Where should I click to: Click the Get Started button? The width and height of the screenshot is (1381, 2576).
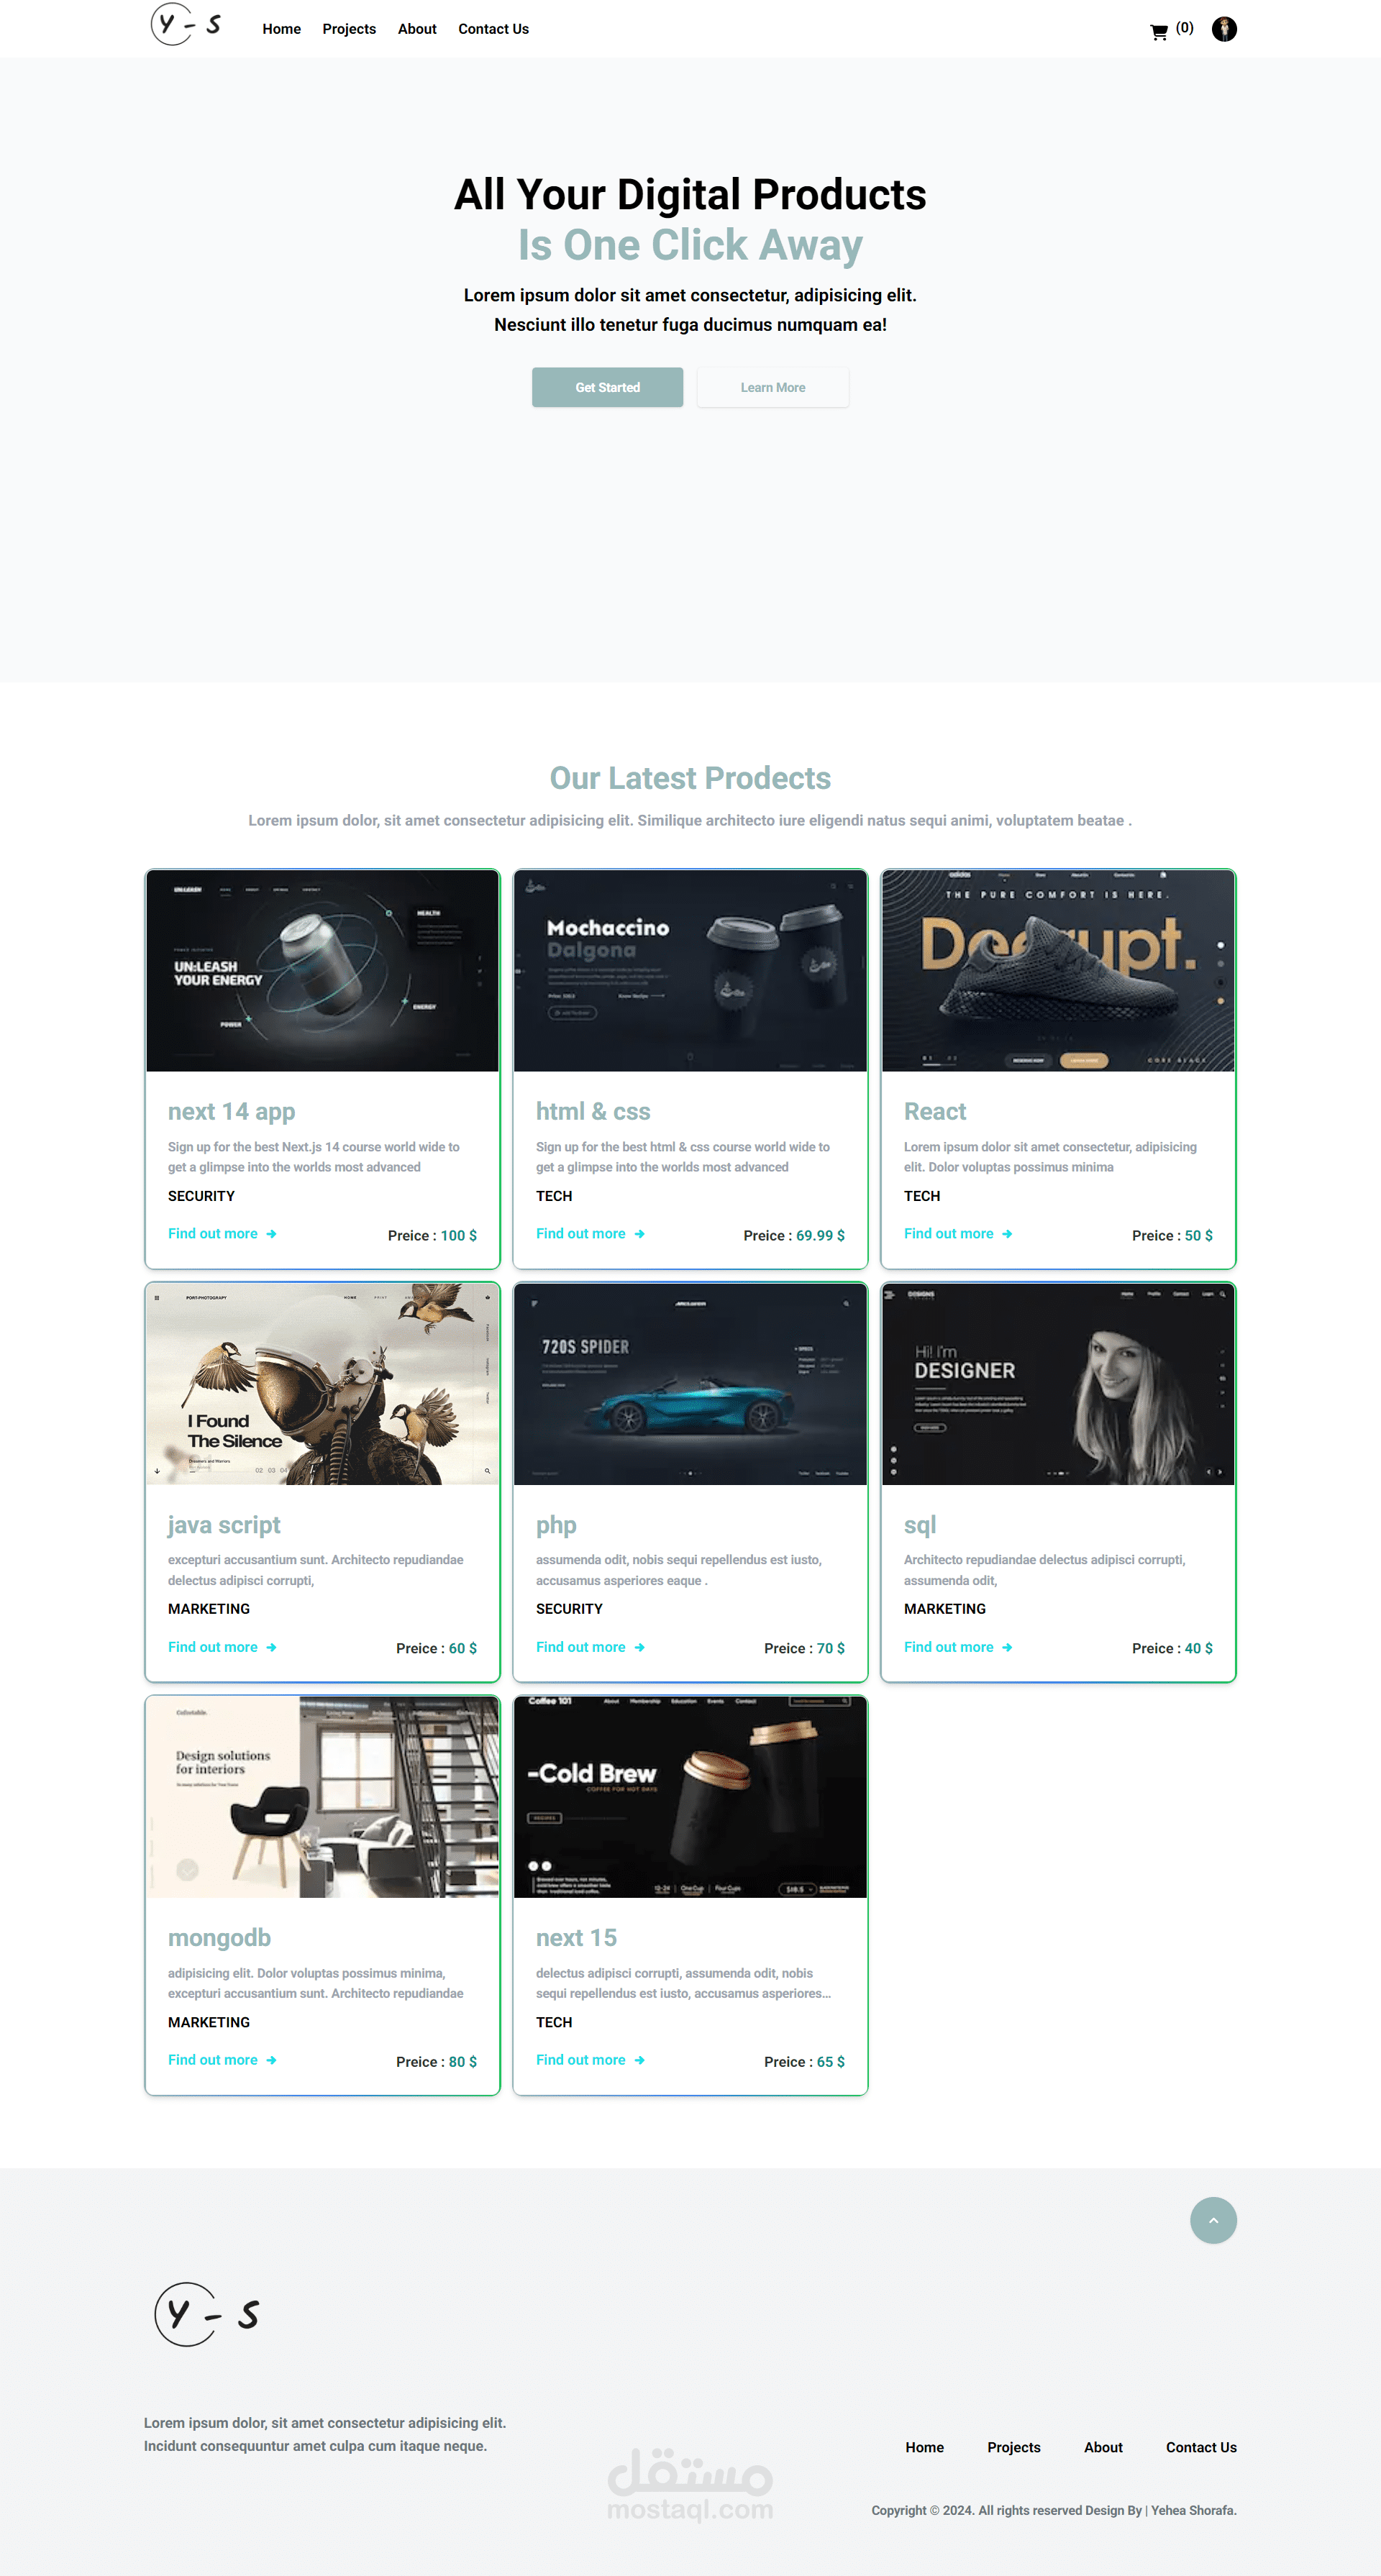coord(606,387)
